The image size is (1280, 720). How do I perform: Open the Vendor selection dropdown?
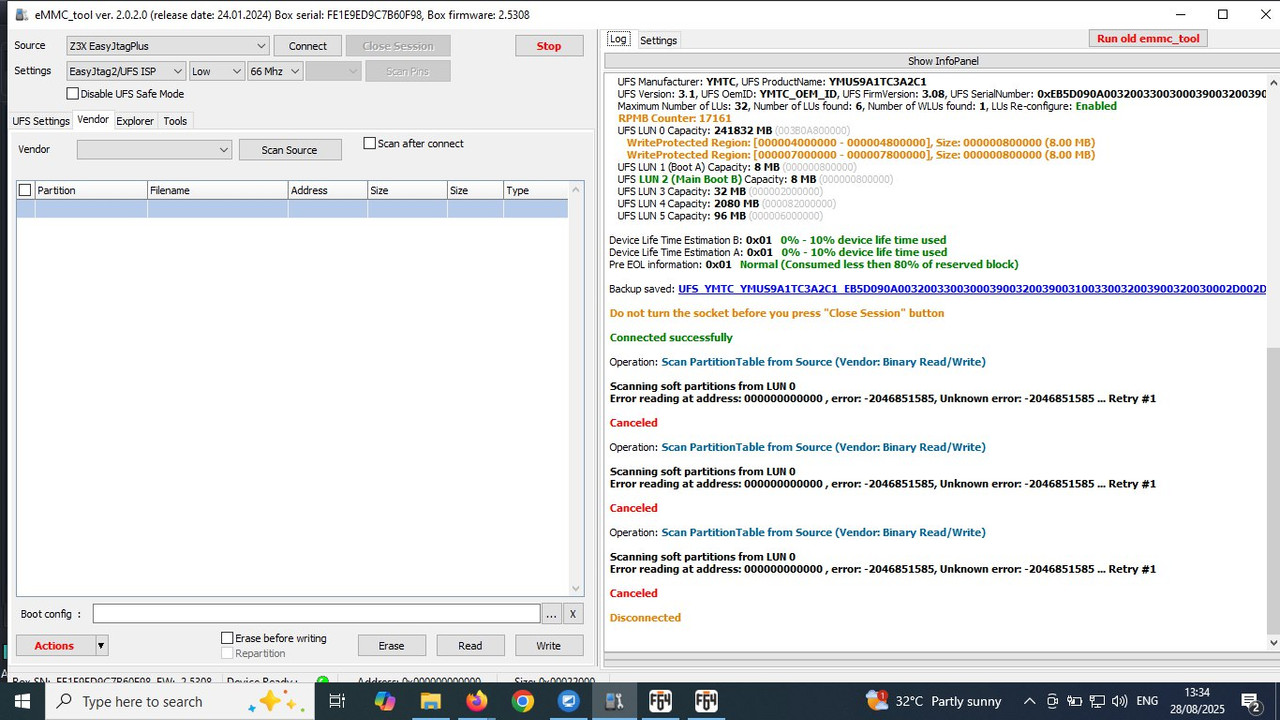pyautogui.click(x=154, y=150)
